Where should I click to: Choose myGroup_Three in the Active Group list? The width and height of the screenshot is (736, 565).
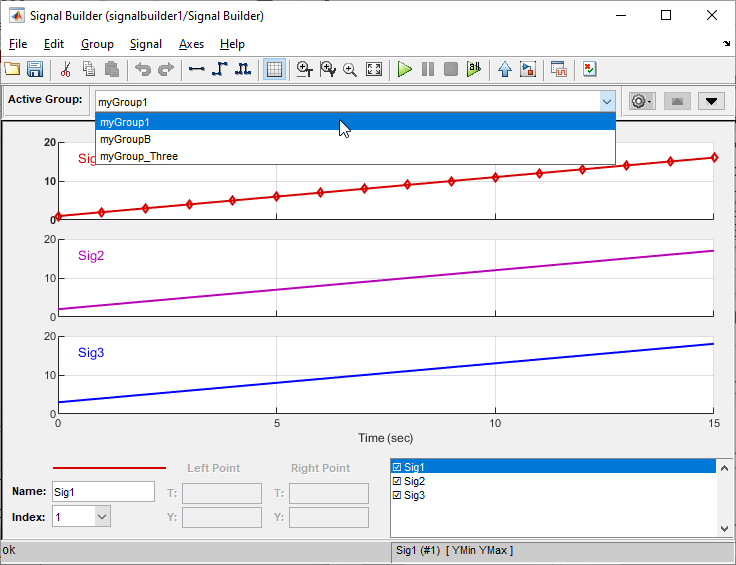coord(139,156)
